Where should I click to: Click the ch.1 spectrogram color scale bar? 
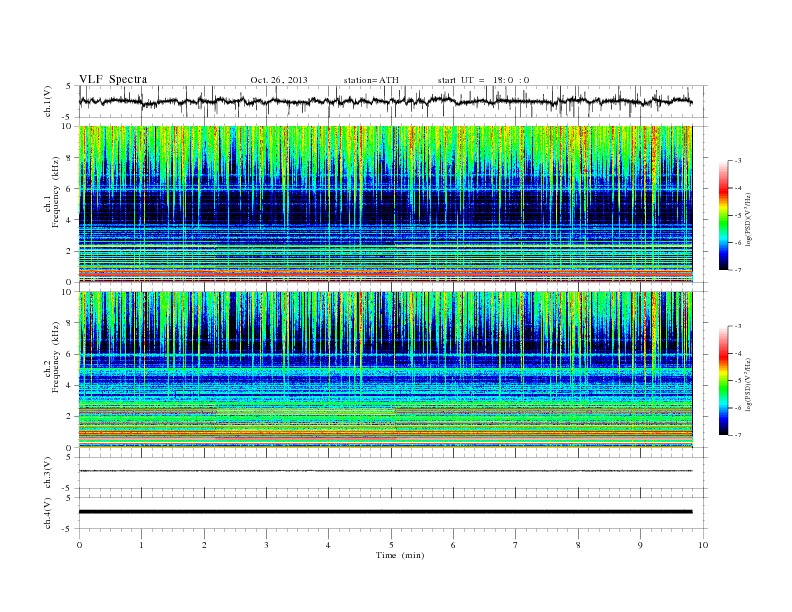(x=724, y=215)
